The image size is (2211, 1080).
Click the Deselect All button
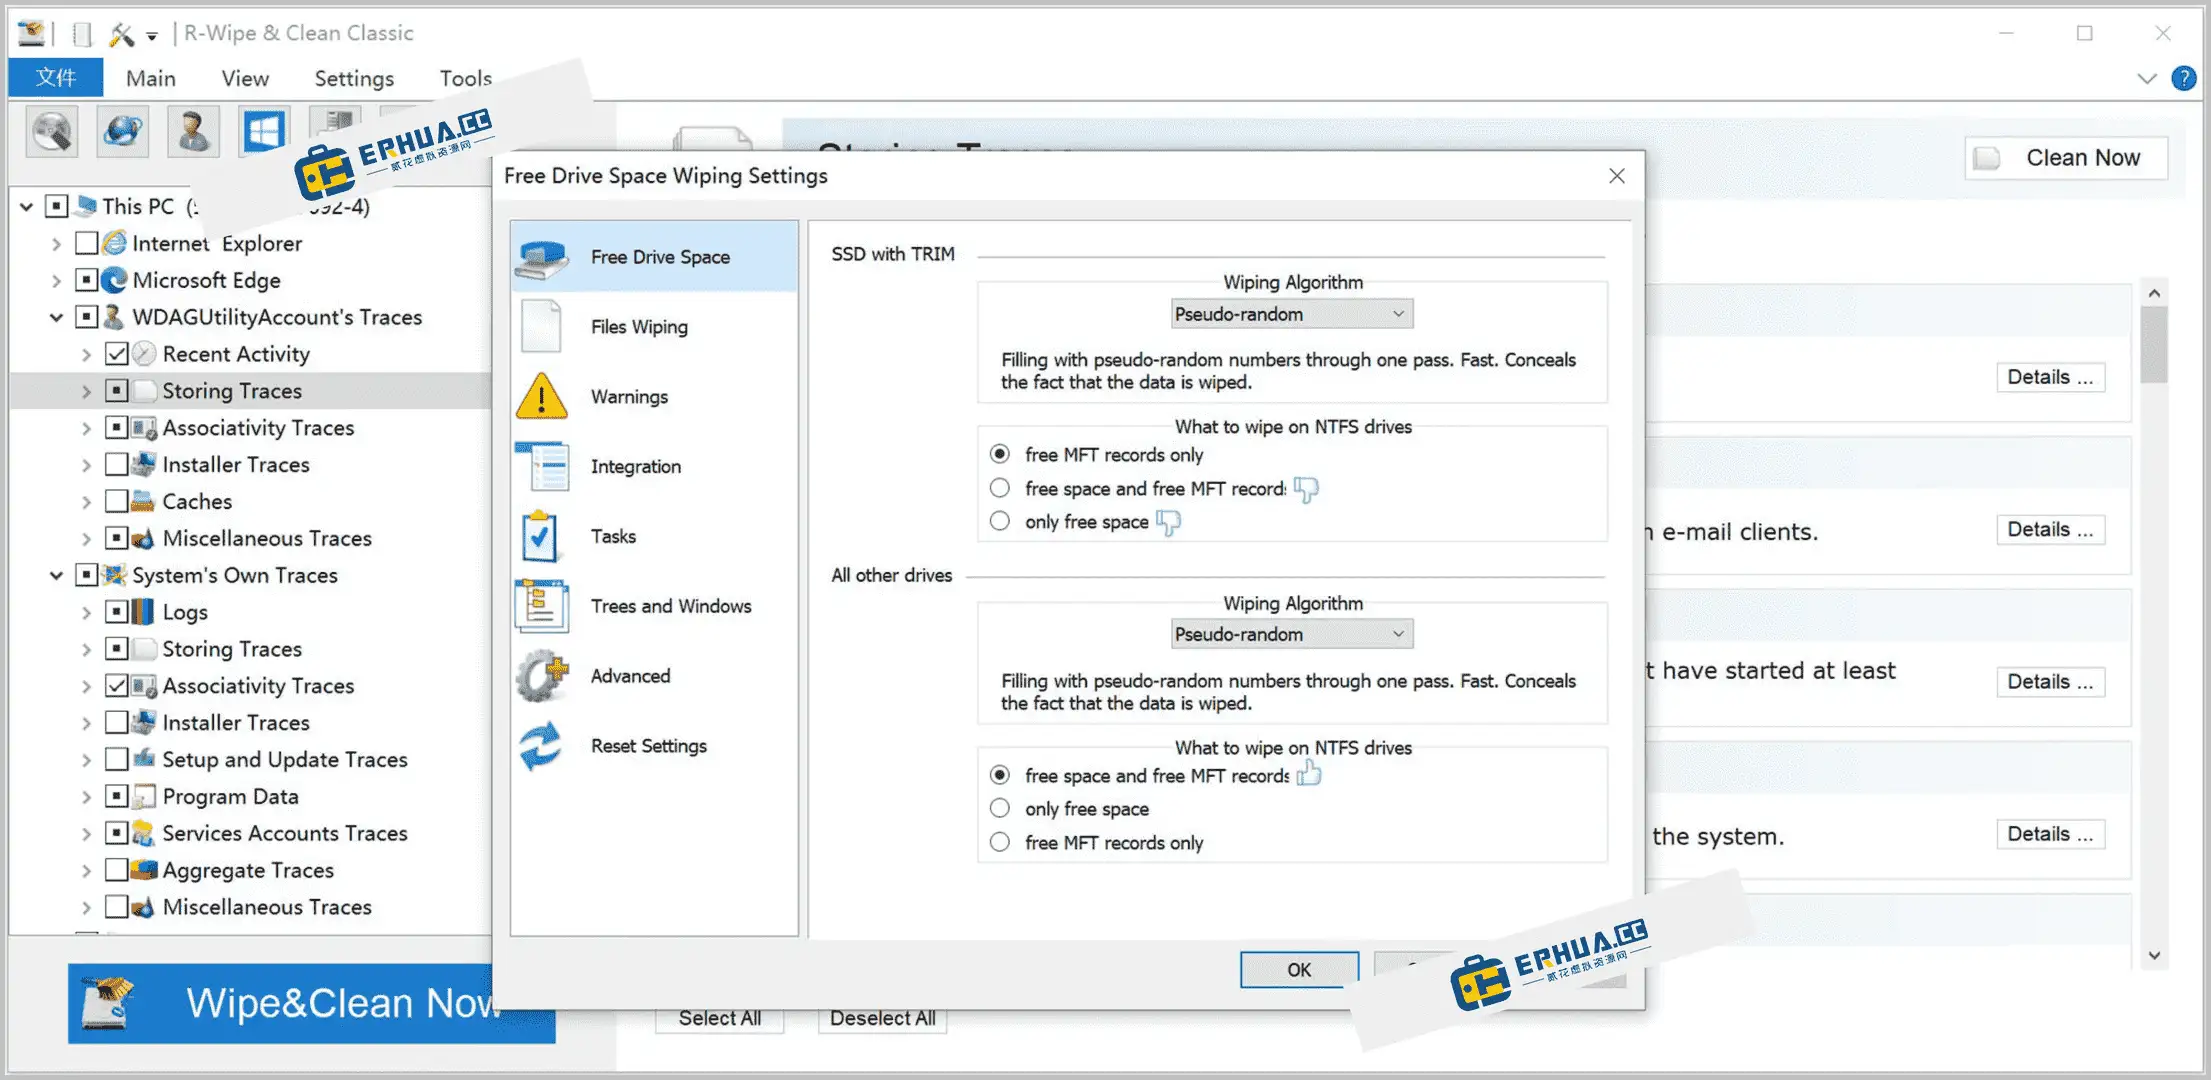882,1018
